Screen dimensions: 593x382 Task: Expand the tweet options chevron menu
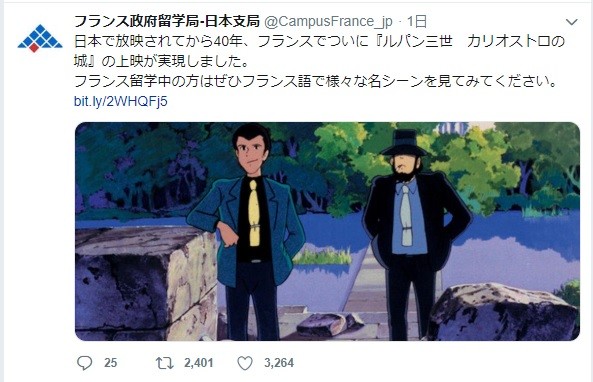click(x=571, y=22)
